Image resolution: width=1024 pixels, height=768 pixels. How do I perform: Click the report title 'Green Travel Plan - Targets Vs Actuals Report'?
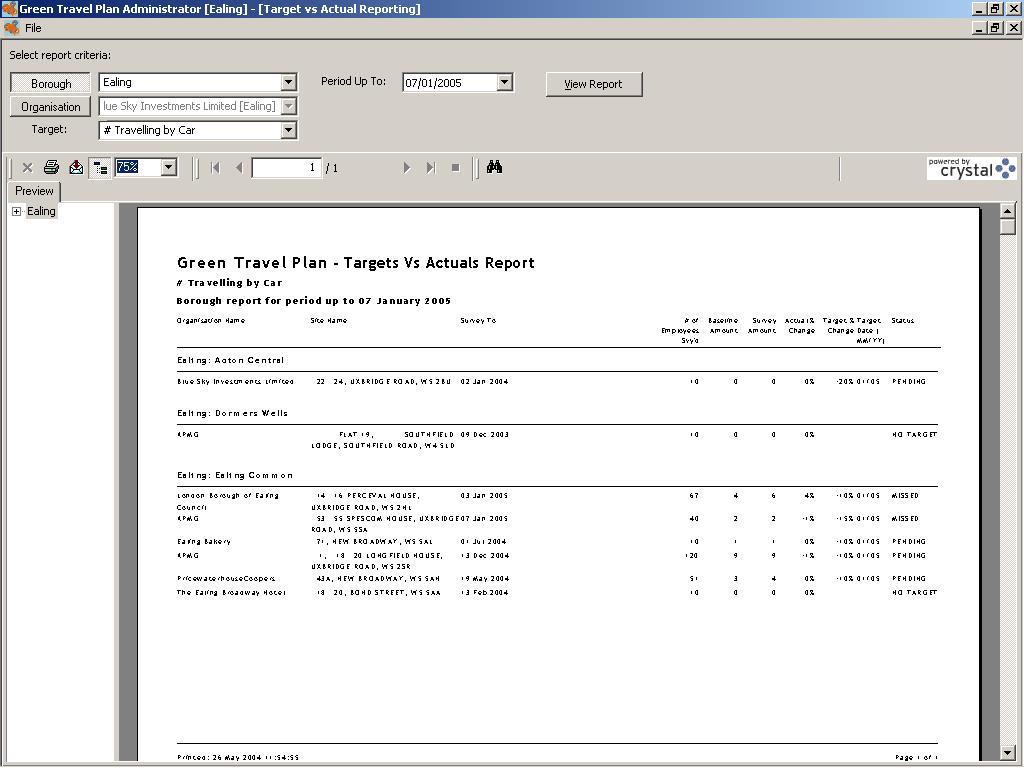tap(356, 263)
